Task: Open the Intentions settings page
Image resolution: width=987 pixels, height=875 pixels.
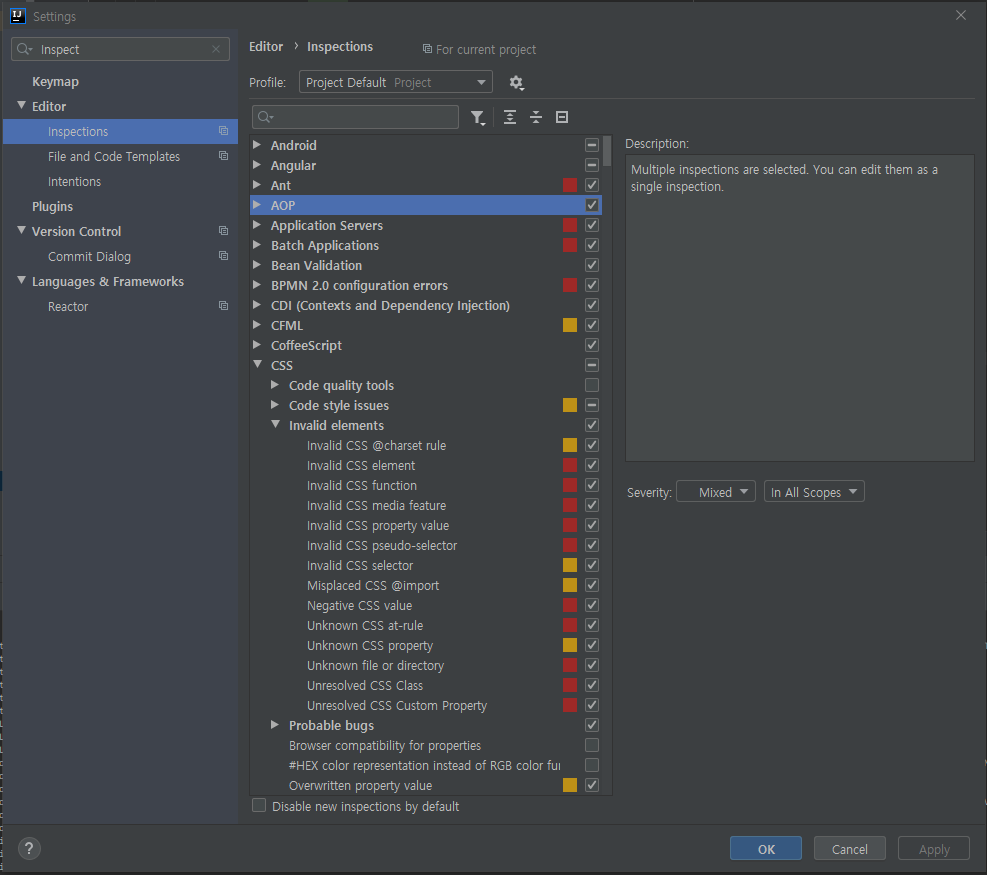Action: pyautogui.click(x=74, y=182)
